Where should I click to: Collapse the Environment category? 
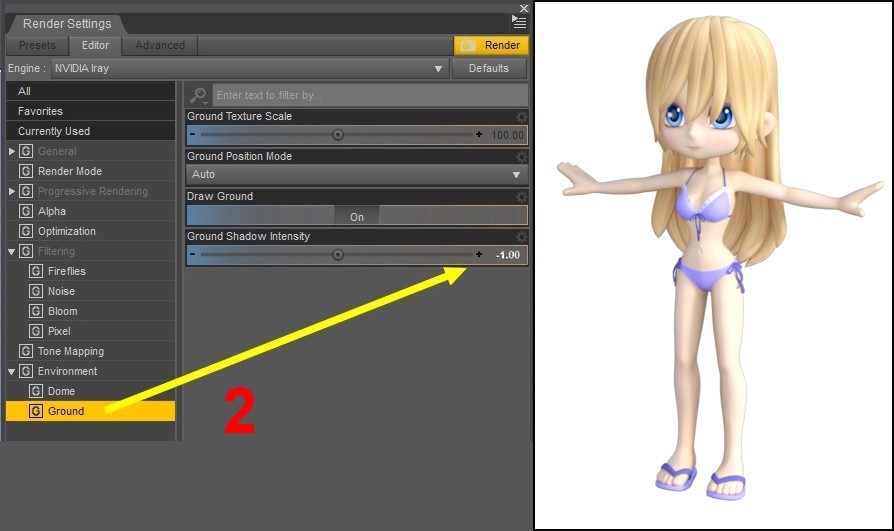tap(11, 371)
